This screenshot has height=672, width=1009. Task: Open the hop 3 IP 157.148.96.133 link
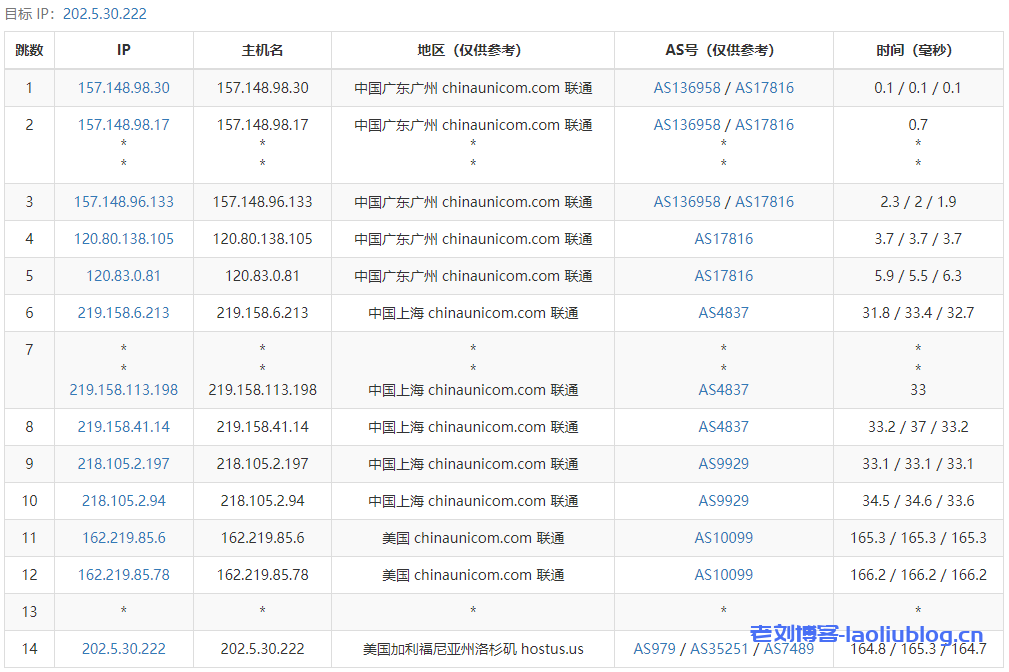(123, 201)
